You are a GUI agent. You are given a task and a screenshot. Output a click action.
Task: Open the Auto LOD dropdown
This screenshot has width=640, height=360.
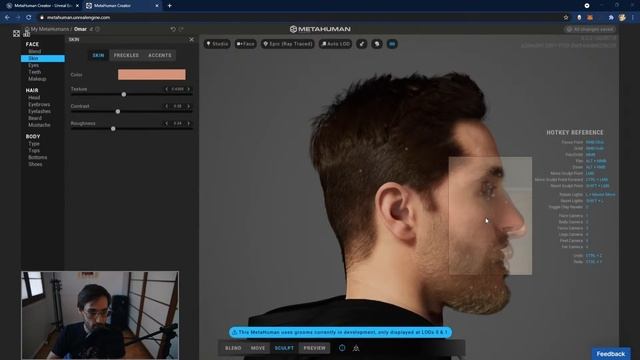coord(336,44)
